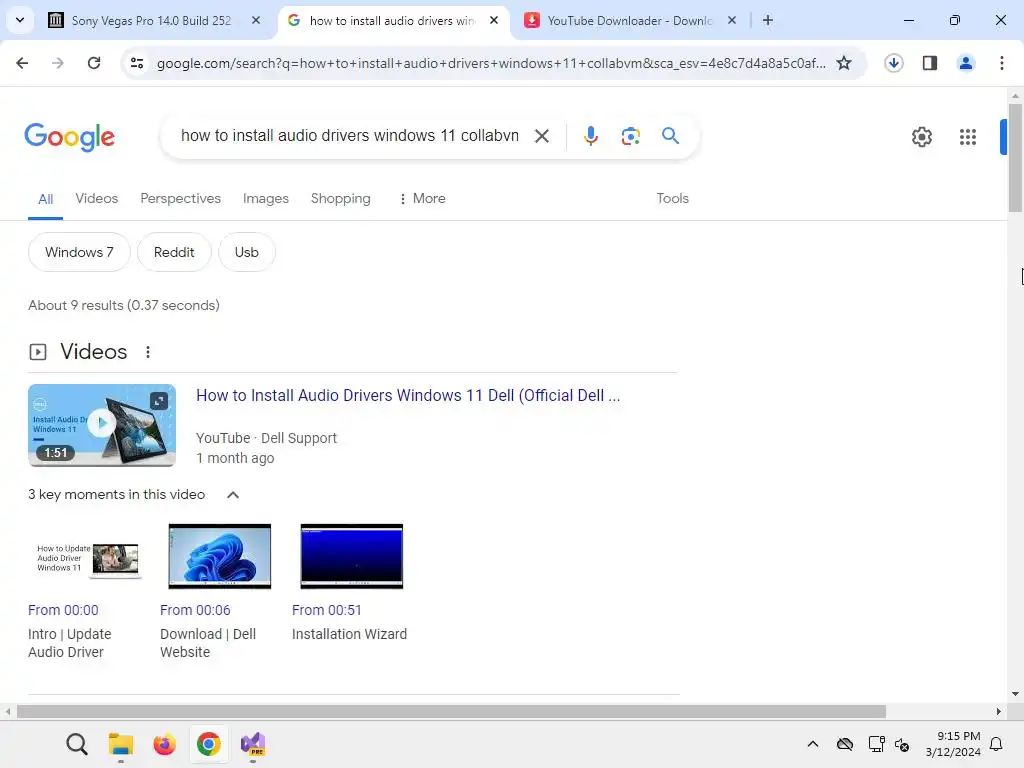Select the Perspectives tab

tap(180, 198)
